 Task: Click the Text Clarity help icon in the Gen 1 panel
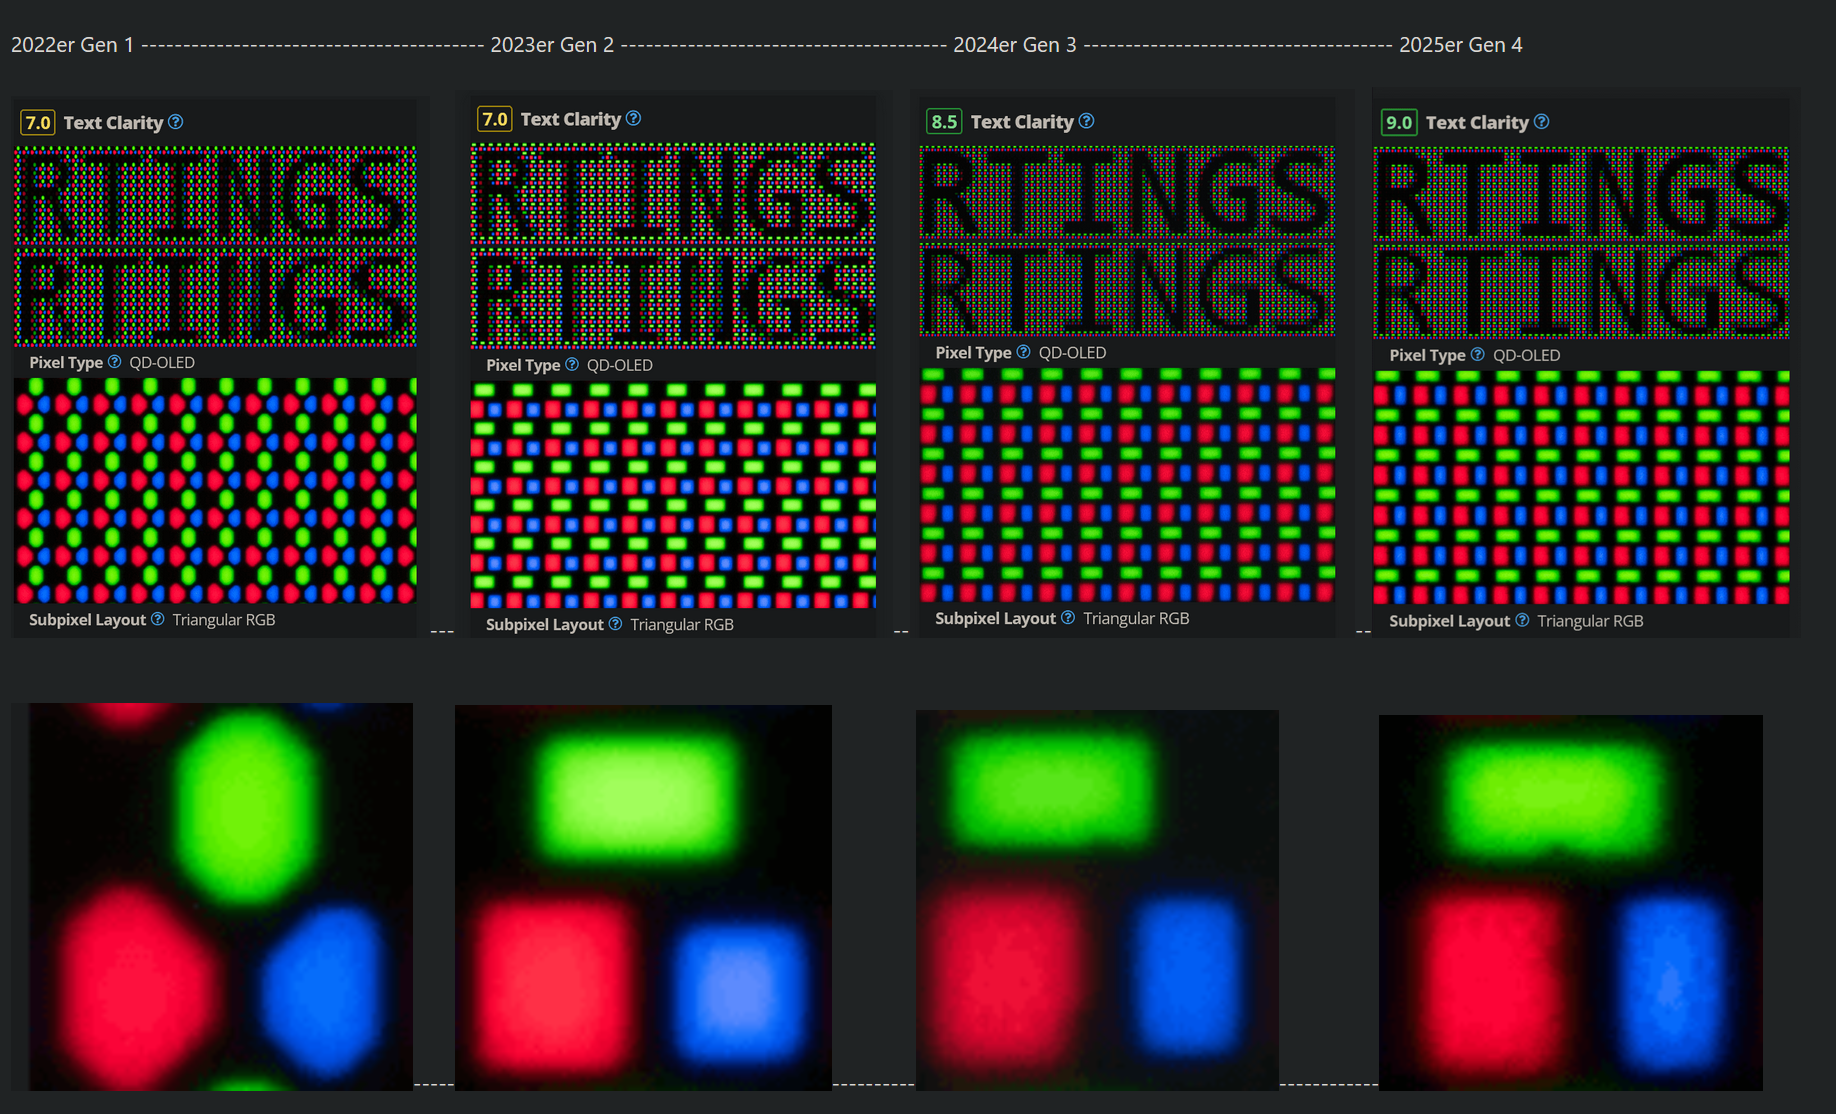(x=176, y=122)
